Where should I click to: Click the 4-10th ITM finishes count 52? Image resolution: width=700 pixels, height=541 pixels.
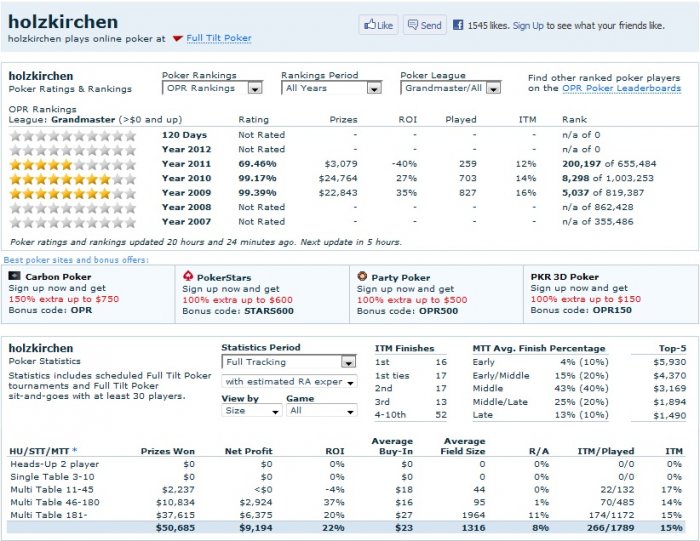point(441,415)
